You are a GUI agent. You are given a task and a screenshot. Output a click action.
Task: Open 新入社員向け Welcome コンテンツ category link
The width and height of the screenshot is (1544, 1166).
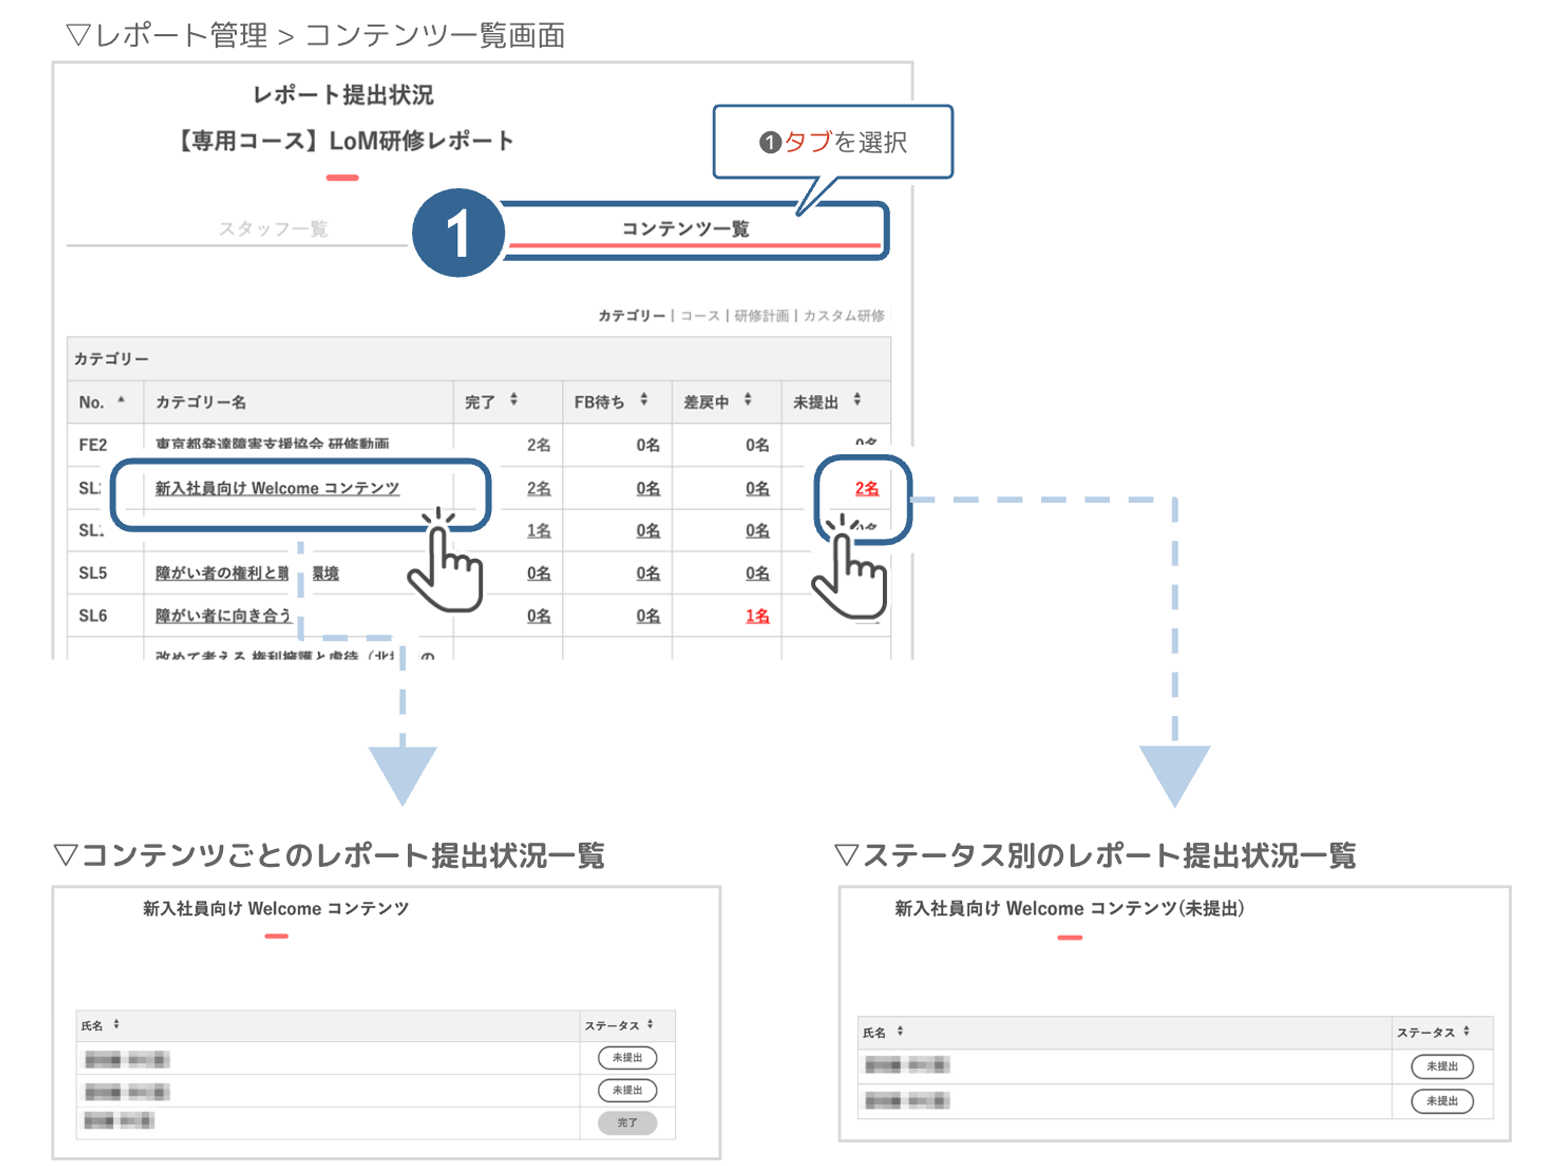(277, 488)
